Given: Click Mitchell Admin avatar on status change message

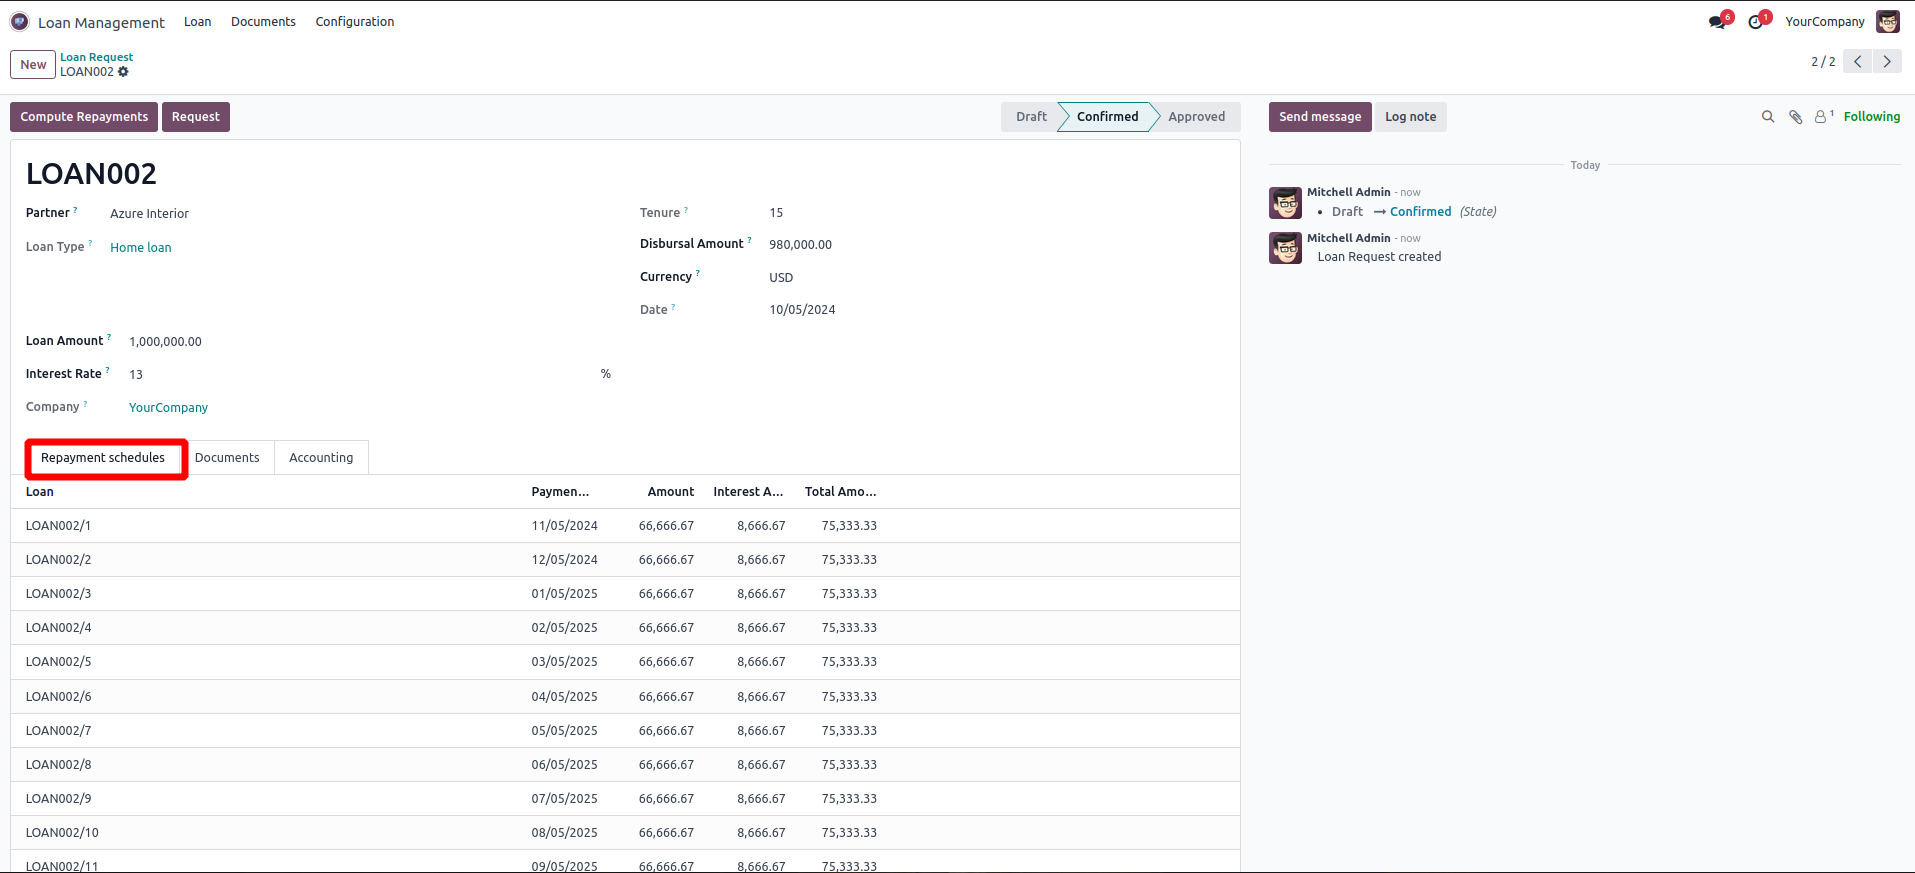Looking at the screenshot, I should pos(1285,203).
